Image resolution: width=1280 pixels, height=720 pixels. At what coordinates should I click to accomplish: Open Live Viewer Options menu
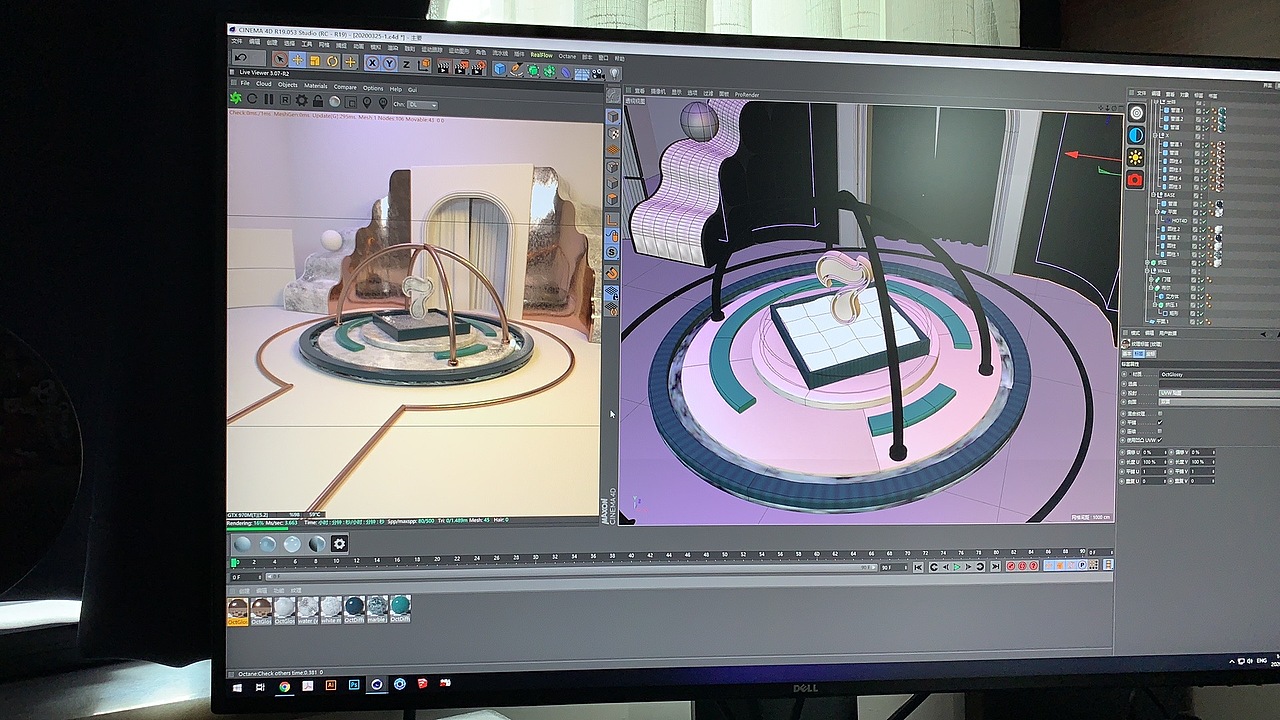[x=373, y=88]
